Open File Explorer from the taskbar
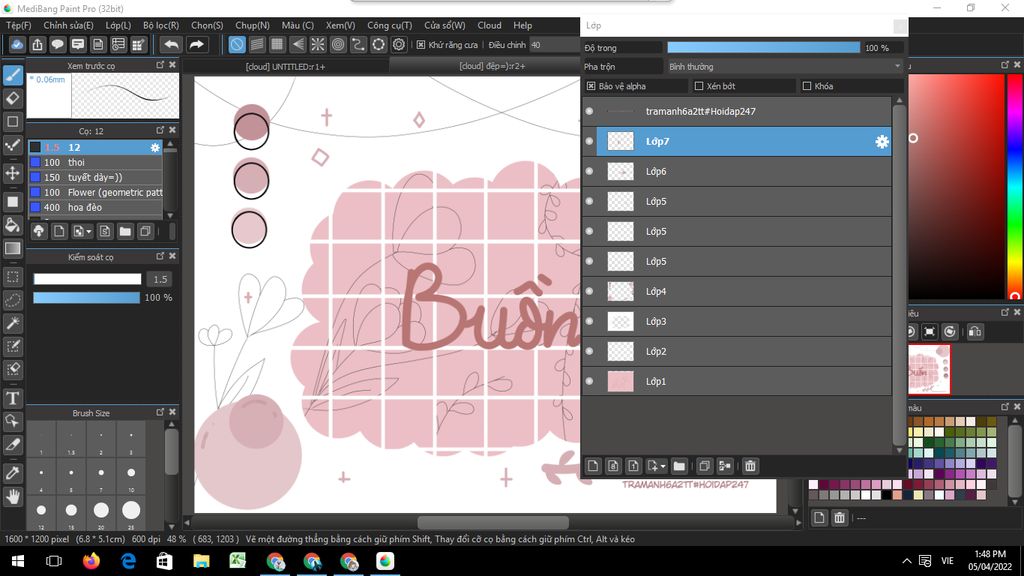Screen dimensions: 1024x576 pyautogui.click(x=201, y=561)
